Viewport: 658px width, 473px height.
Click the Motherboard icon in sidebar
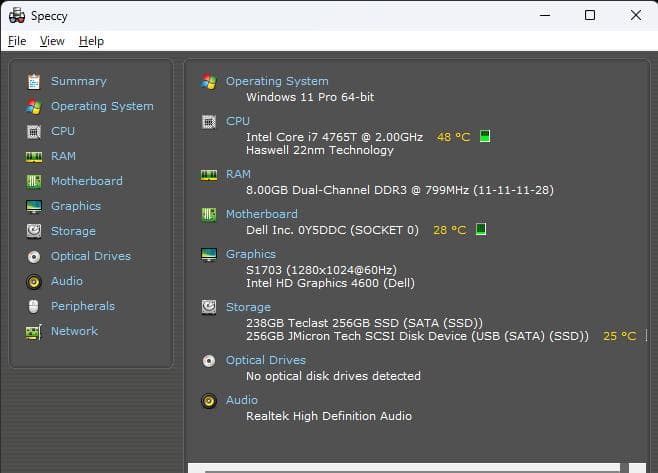tap(34, 181)
